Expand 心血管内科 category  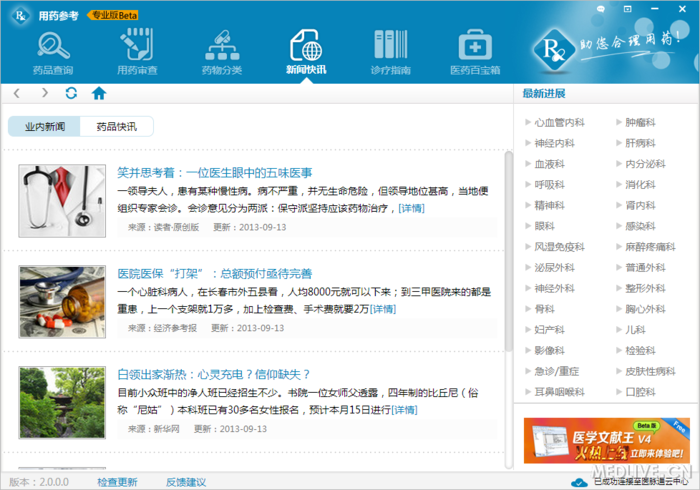[x=555, y=122]
